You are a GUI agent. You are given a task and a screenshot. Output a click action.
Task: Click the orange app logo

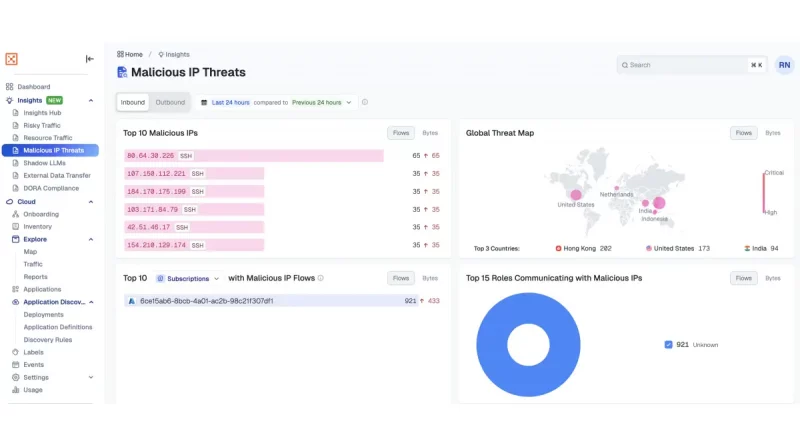tap(12, 59)
